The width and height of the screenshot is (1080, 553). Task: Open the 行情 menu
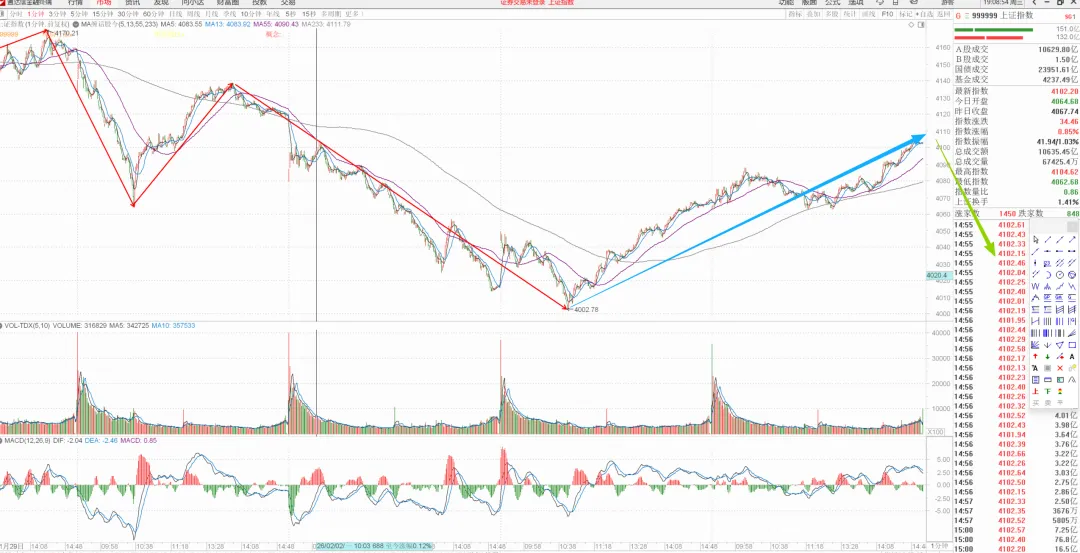(x=75, y=3)
